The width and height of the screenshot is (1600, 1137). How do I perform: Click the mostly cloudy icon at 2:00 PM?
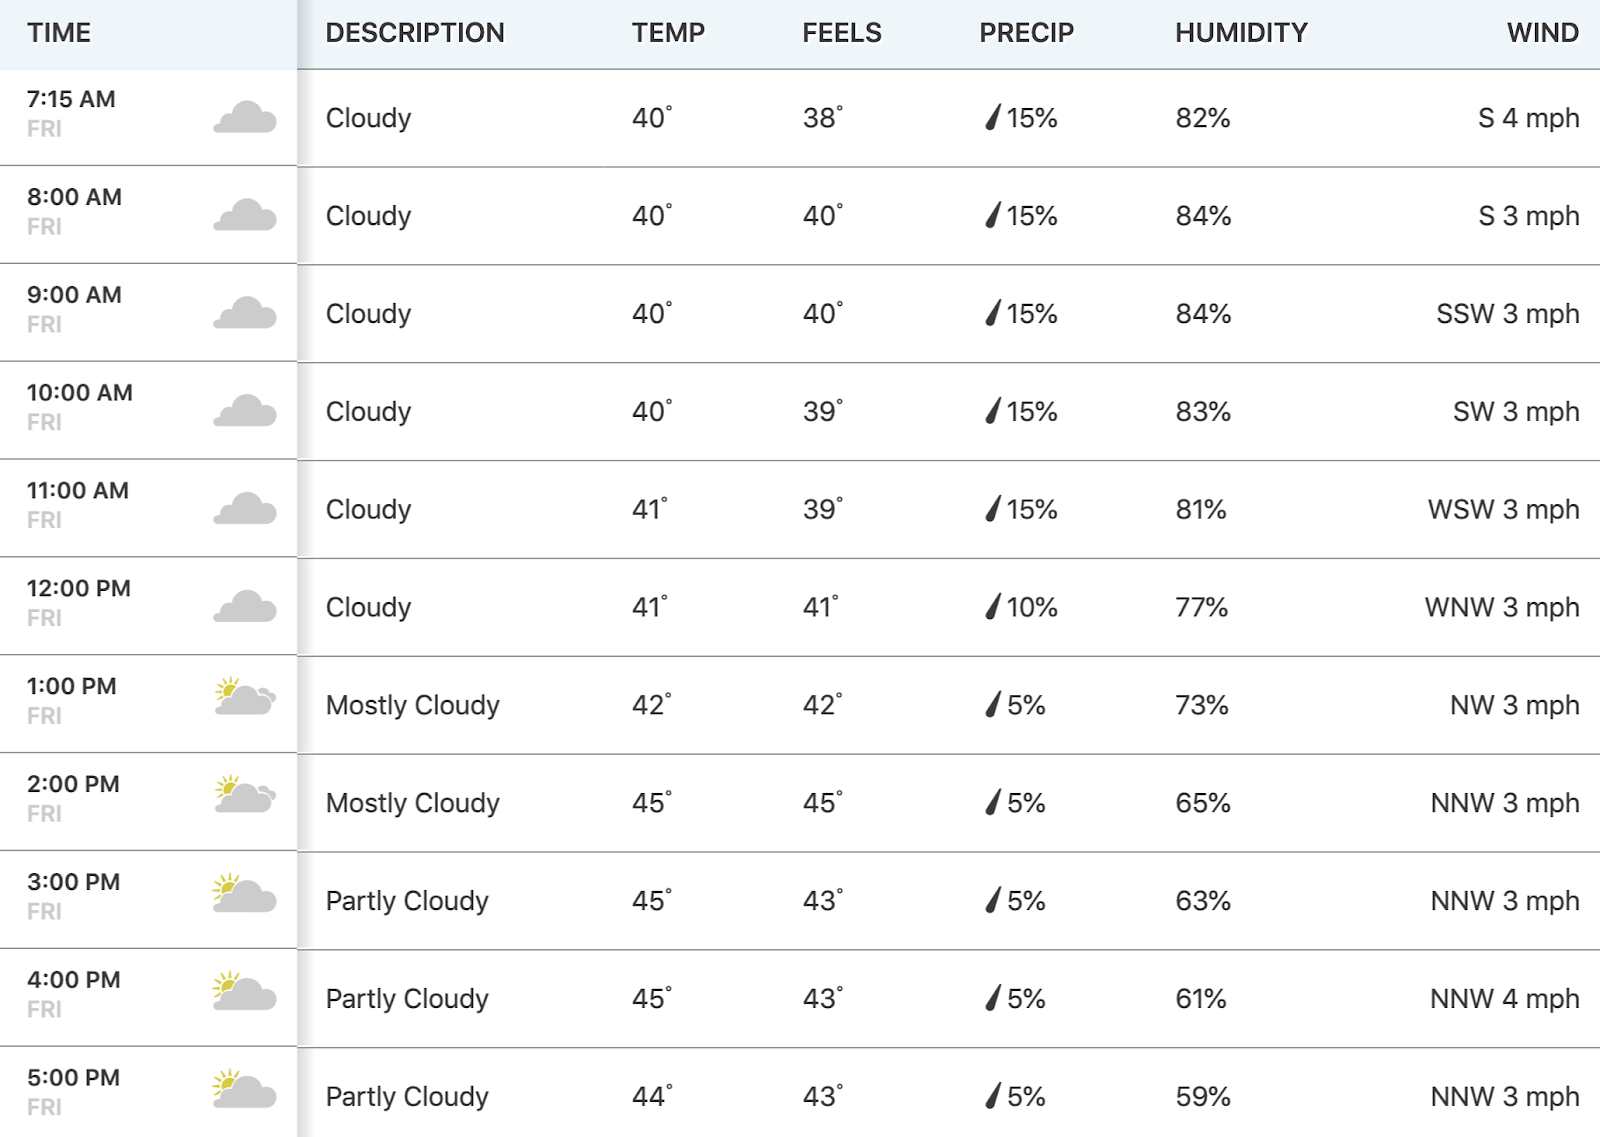[245, 794]
